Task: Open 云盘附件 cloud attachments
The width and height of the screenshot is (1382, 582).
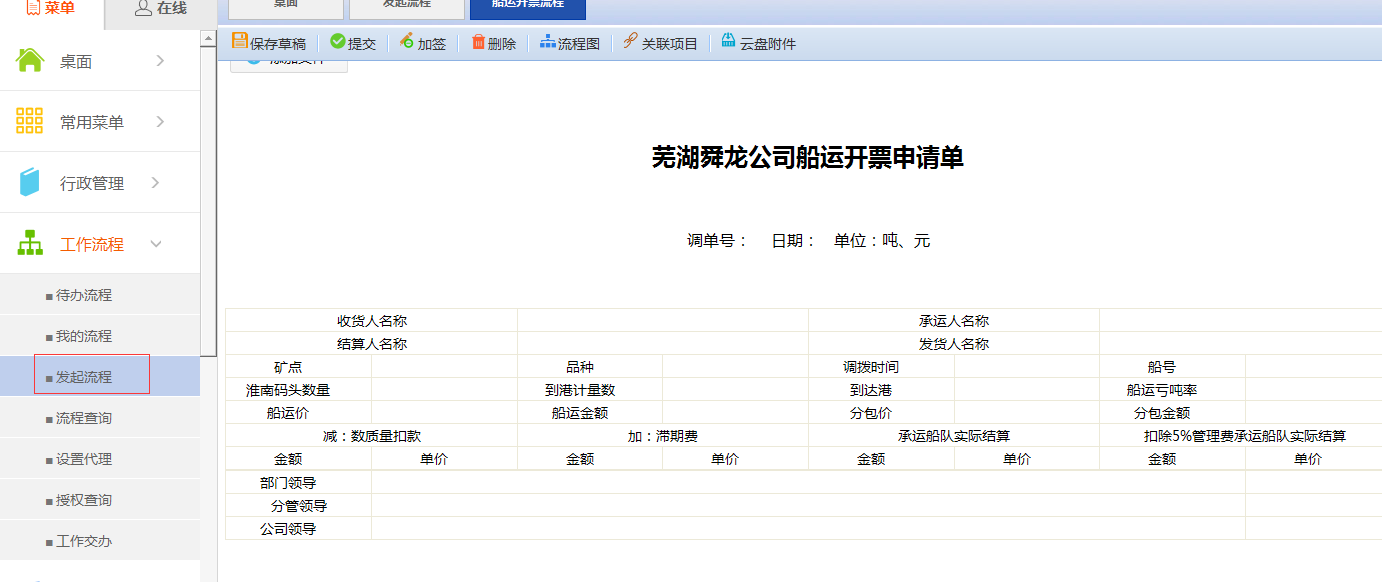Action: pyautogui.click(x=758, y=43)
